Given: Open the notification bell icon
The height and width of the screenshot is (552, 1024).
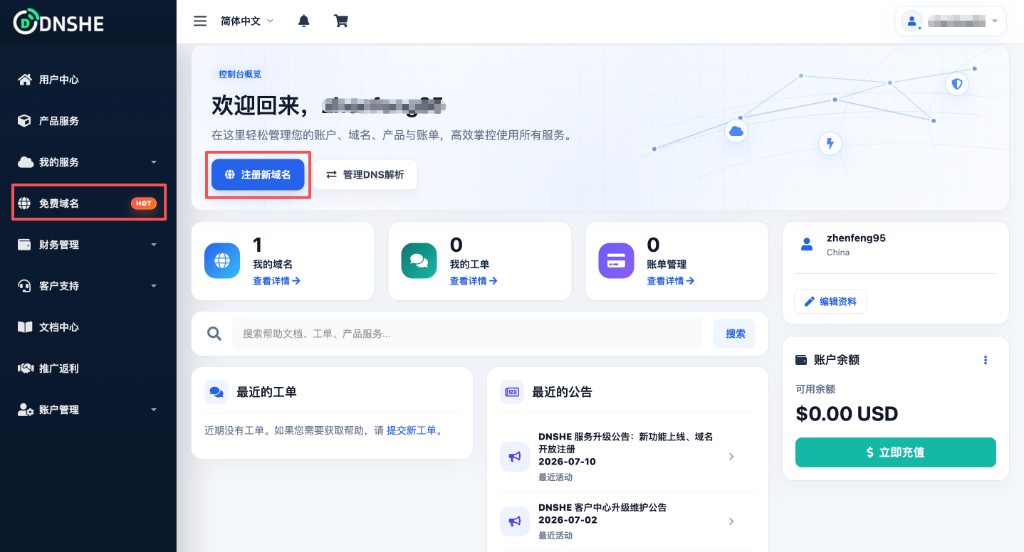Looking at the screenshot, I should (304, 21).
